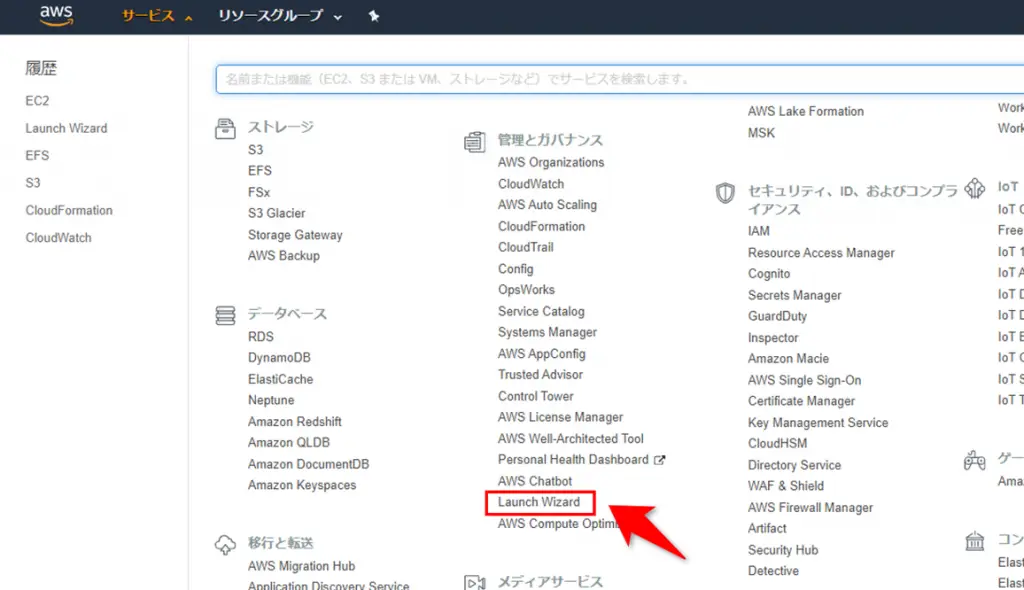This screenshot has width=1024, height=590.
Task: Open MSK service
Action: pos(761,133)
